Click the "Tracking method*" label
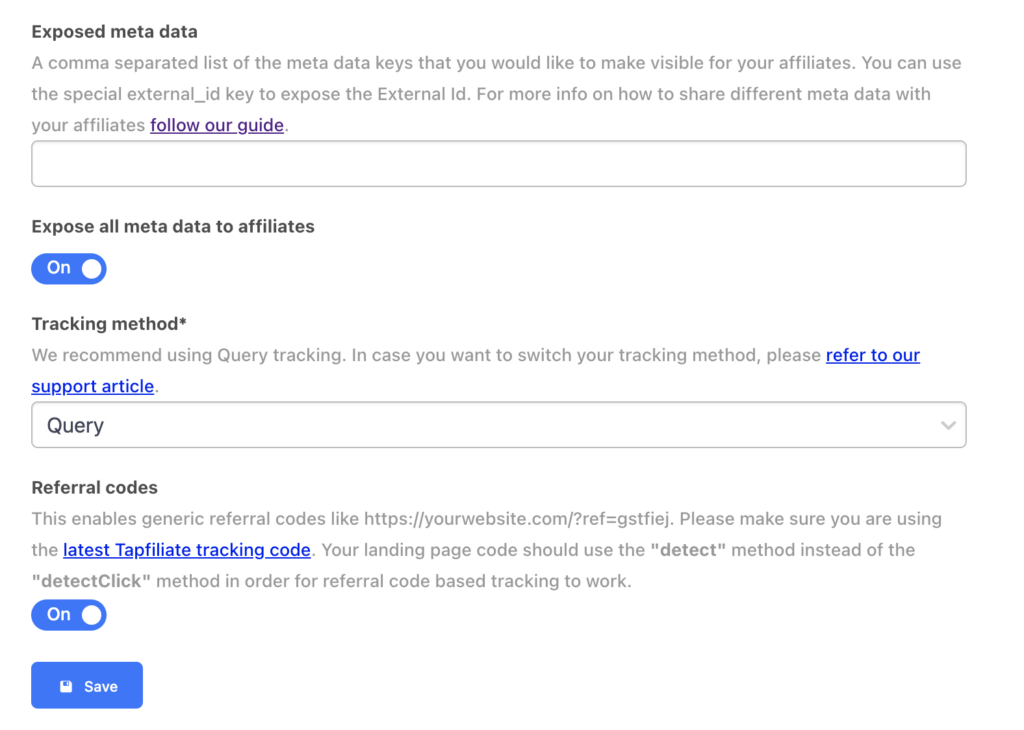 [x=110, y=324]
